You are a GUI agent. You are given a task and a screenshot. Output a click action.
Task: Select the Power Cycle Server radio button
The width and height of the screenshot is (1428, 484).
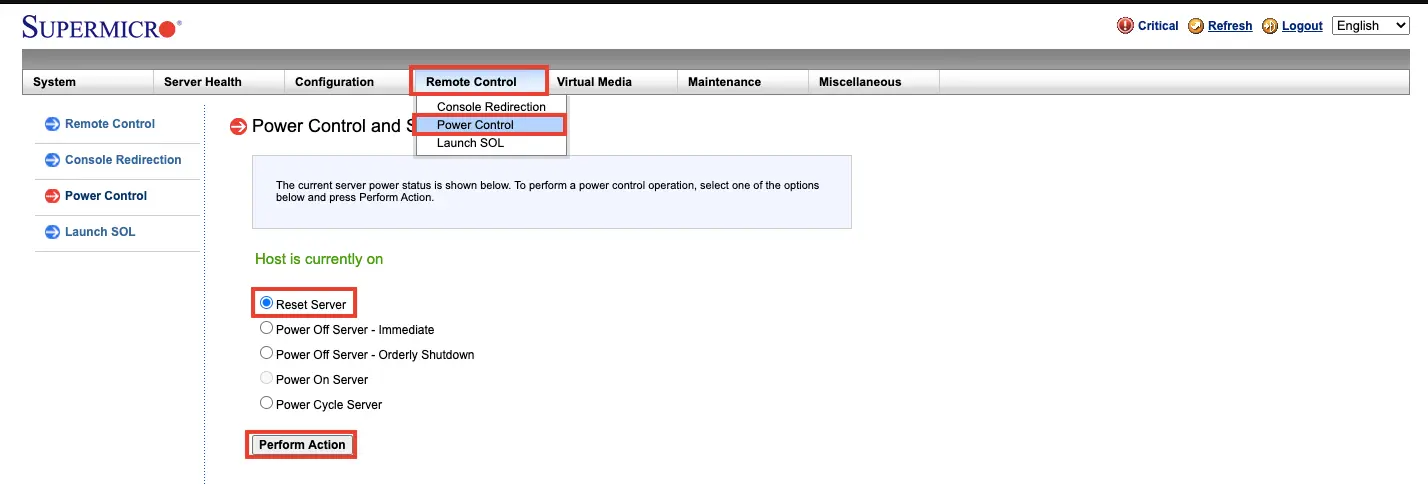tap(266, 402)
